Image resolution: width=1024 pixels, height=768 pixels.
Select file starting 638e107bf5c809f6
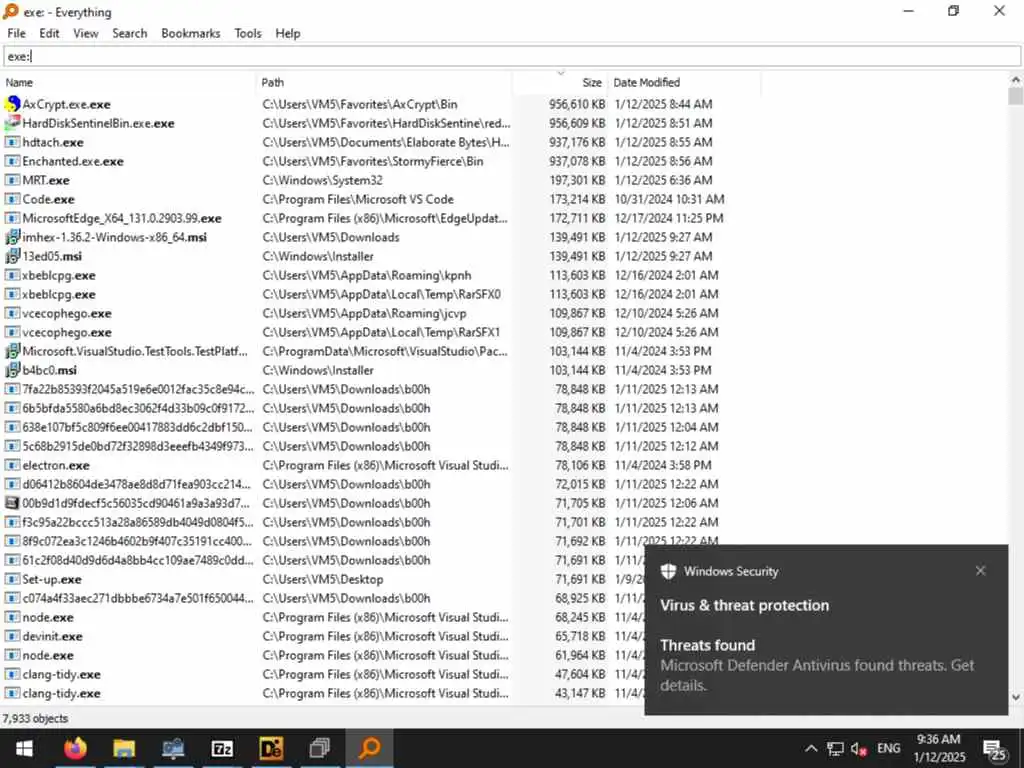click(x=138, y=427)
